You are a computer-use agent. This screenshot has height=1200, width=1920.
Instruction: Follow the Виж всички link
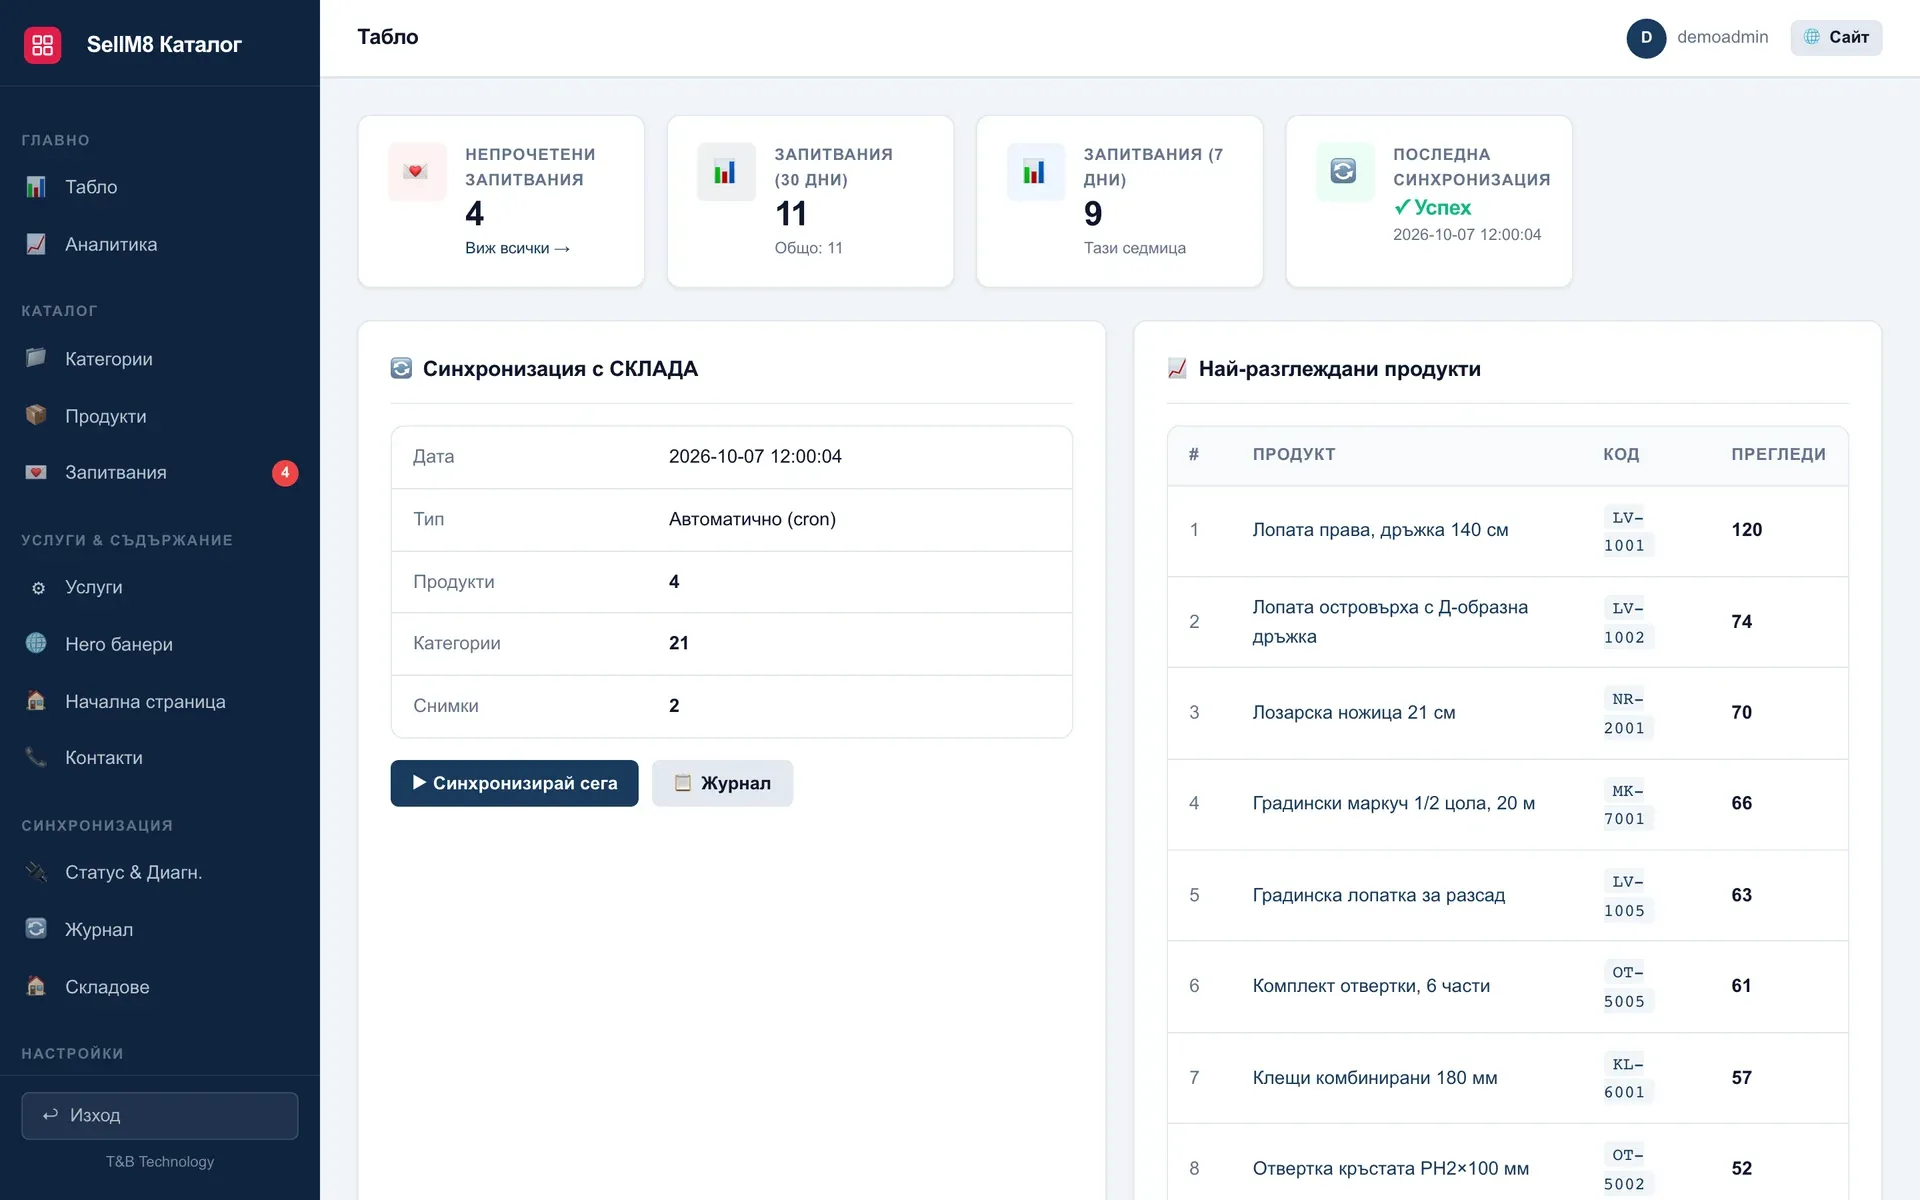click(x=517, y=248)
